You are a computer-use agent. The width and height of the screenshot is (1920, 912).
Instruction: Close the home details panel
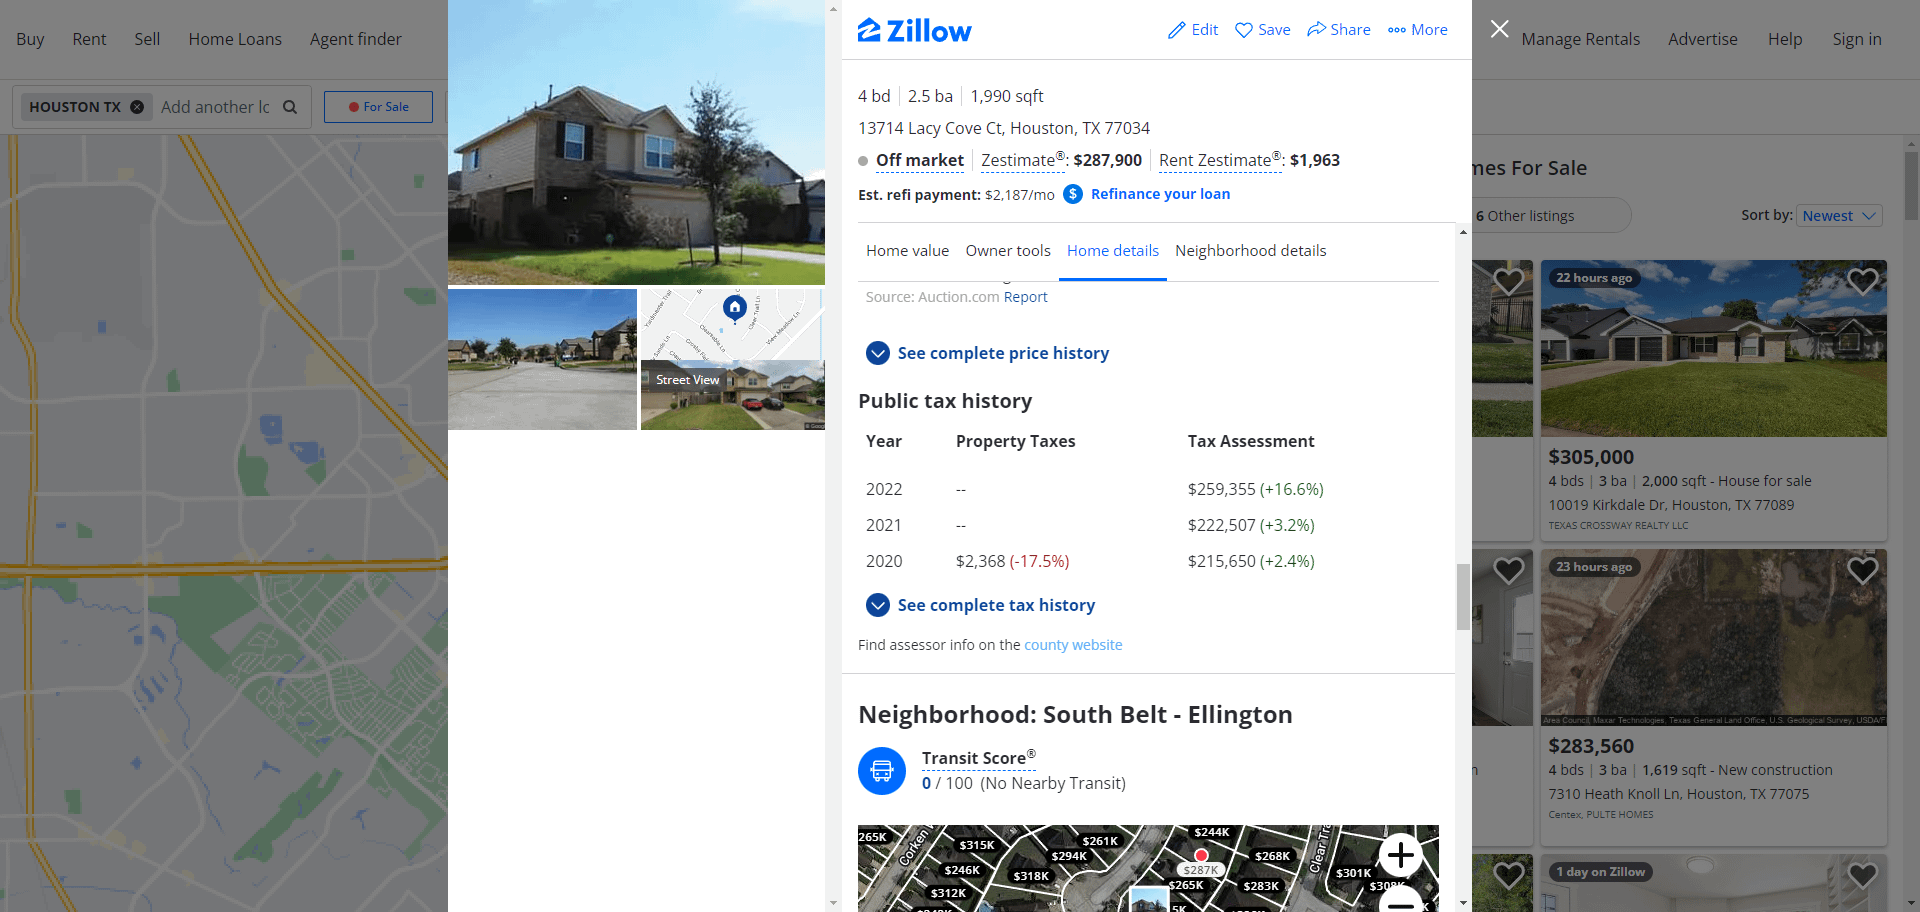point(1499,29)
